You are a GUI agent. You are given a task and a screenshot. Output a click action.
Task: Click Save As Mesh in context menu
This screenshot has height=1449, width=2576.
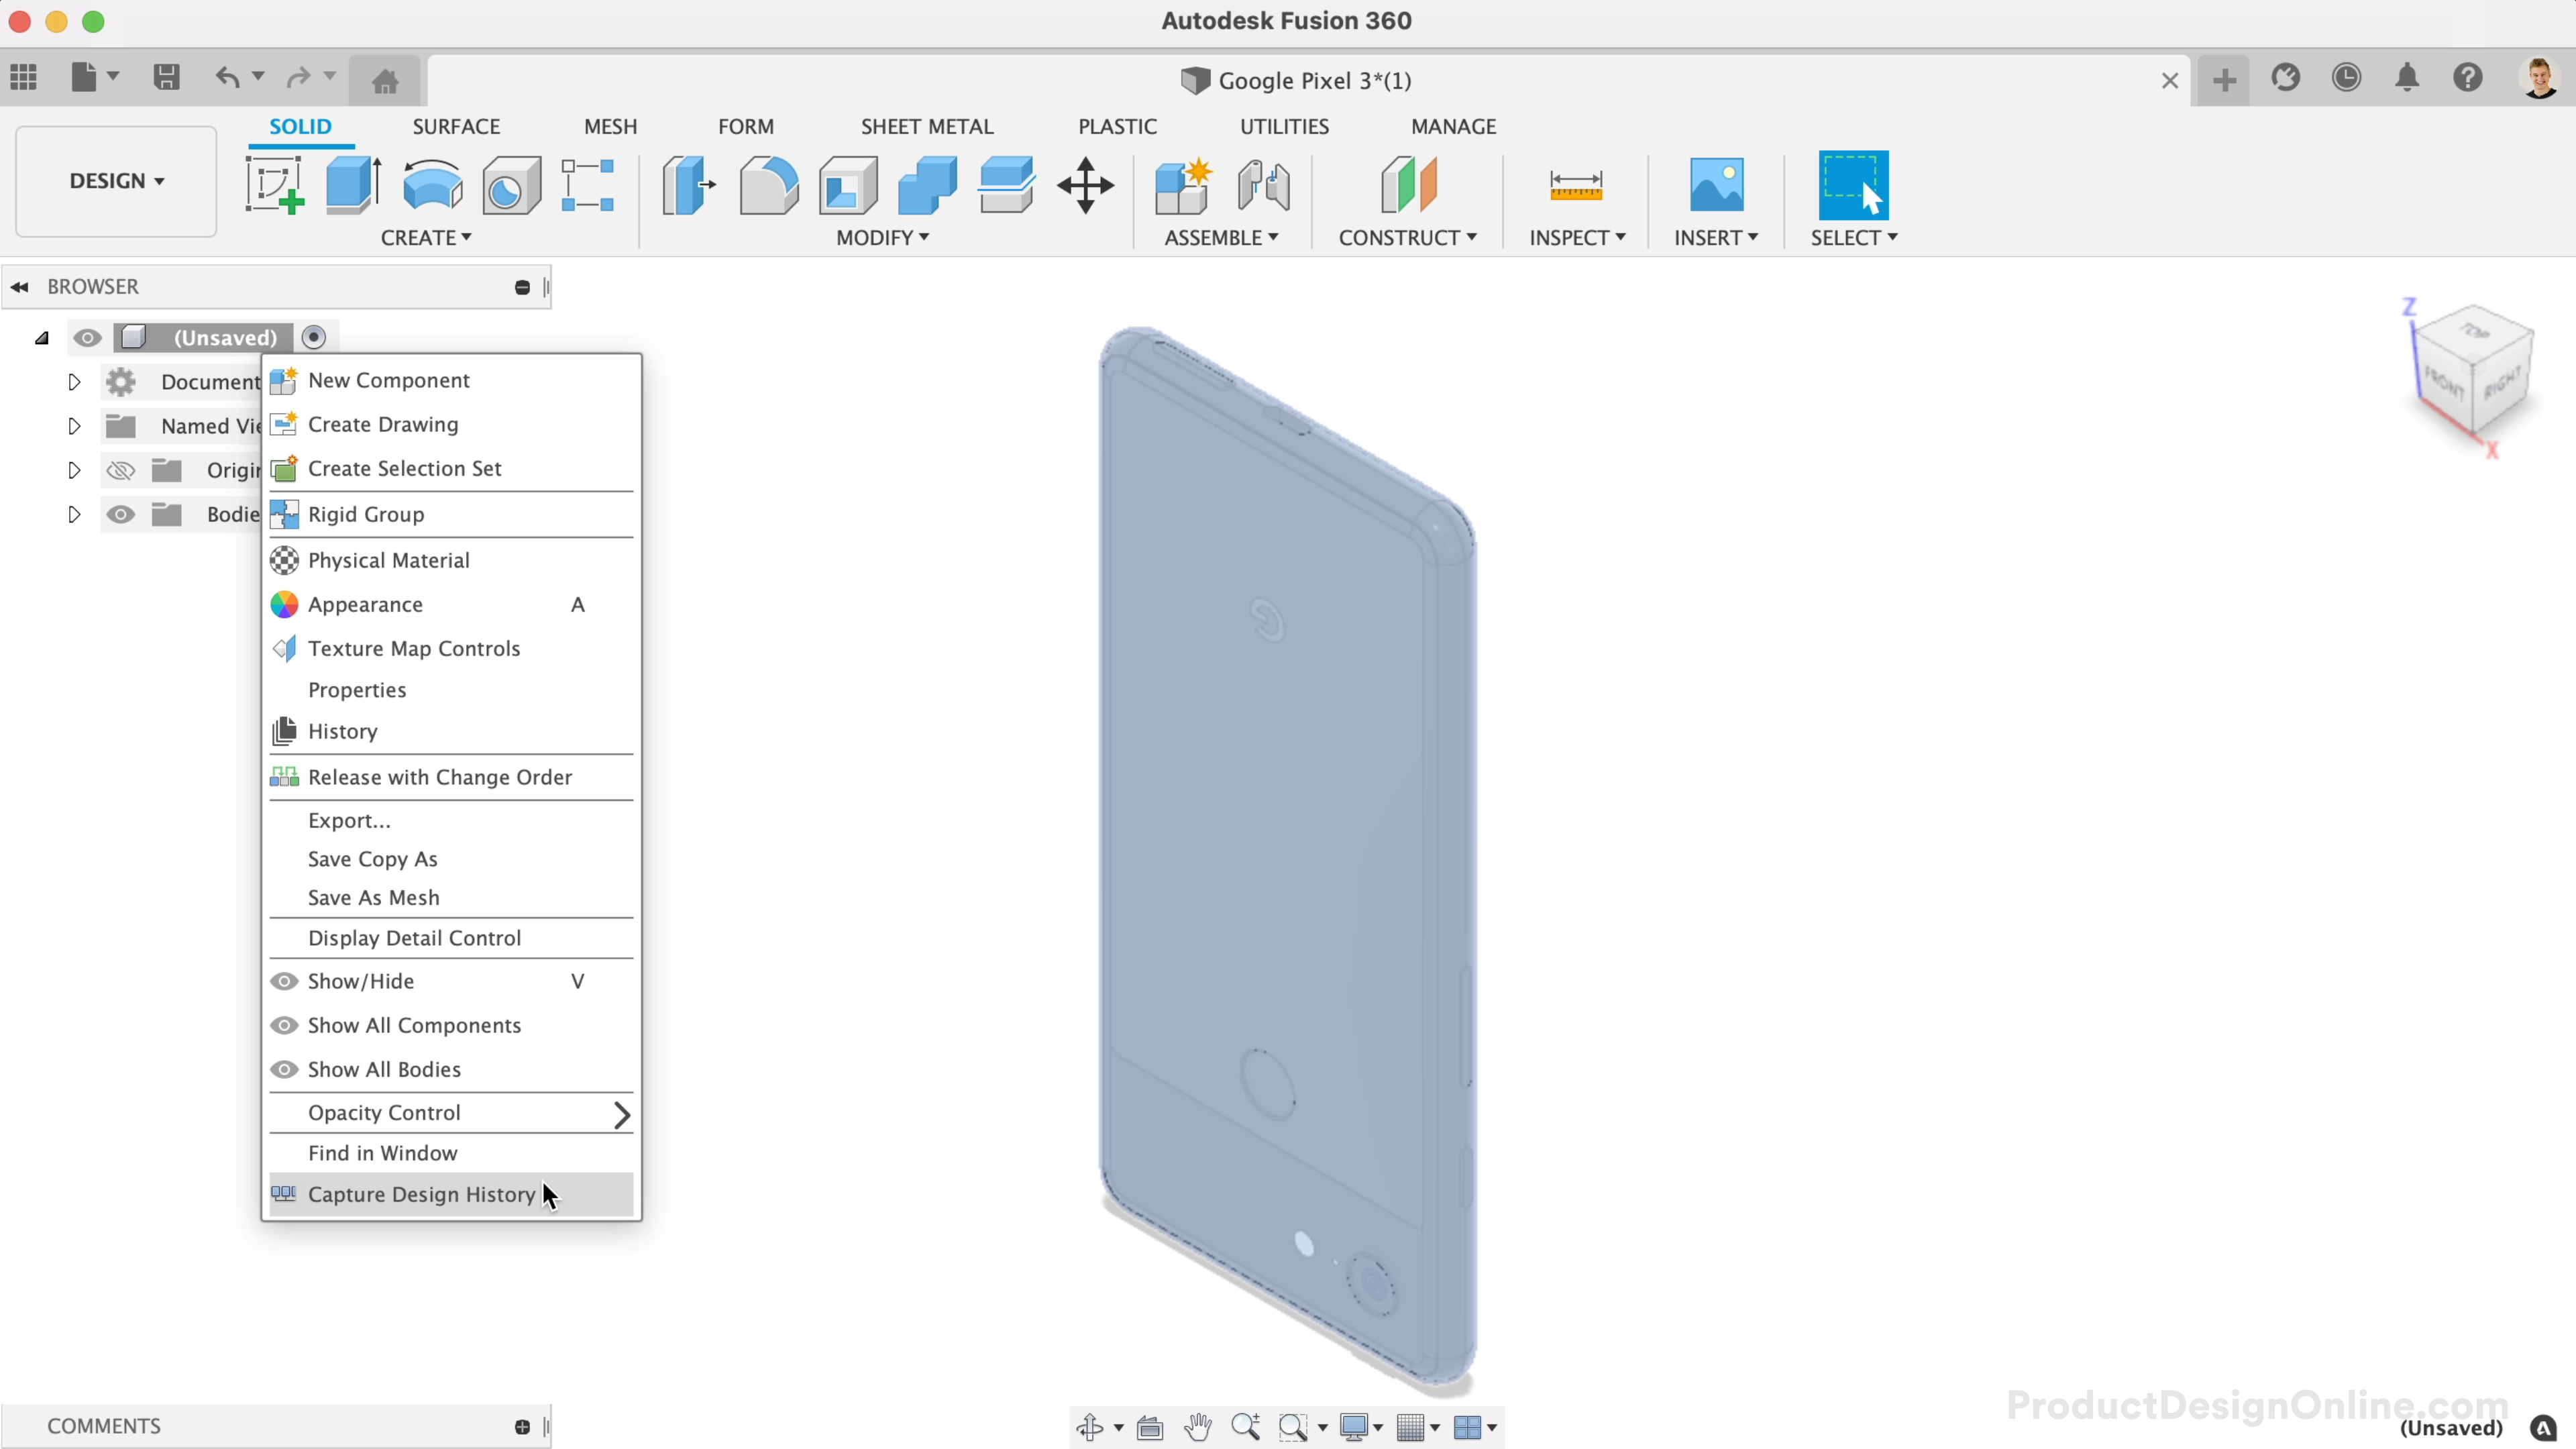(373, 897)
